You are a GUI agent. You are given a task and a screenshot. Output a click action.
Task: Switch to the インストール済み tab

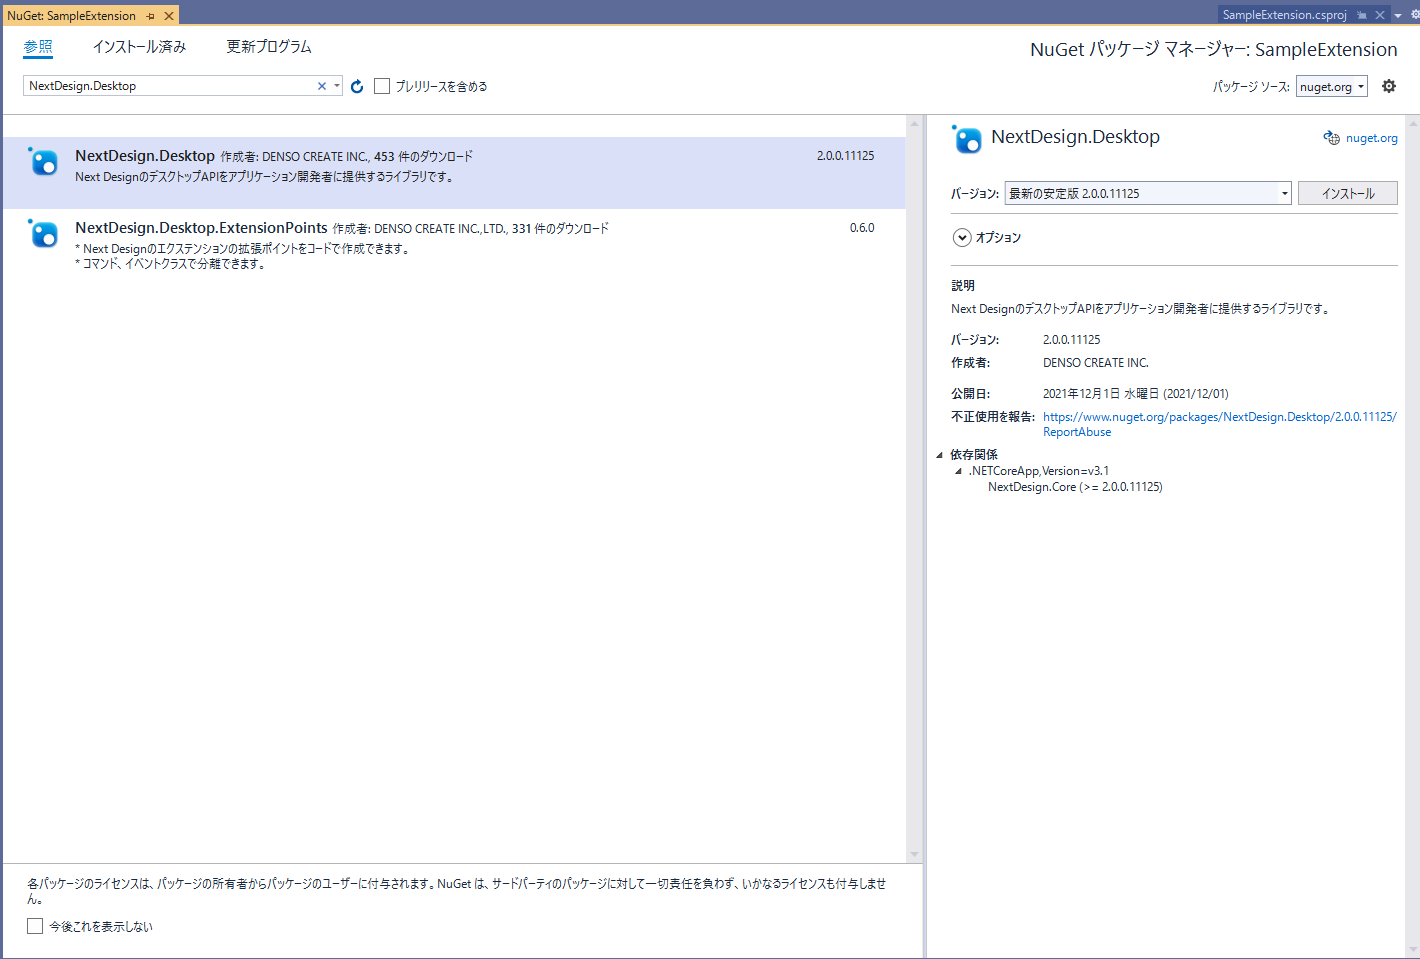(x=139, y=47)
